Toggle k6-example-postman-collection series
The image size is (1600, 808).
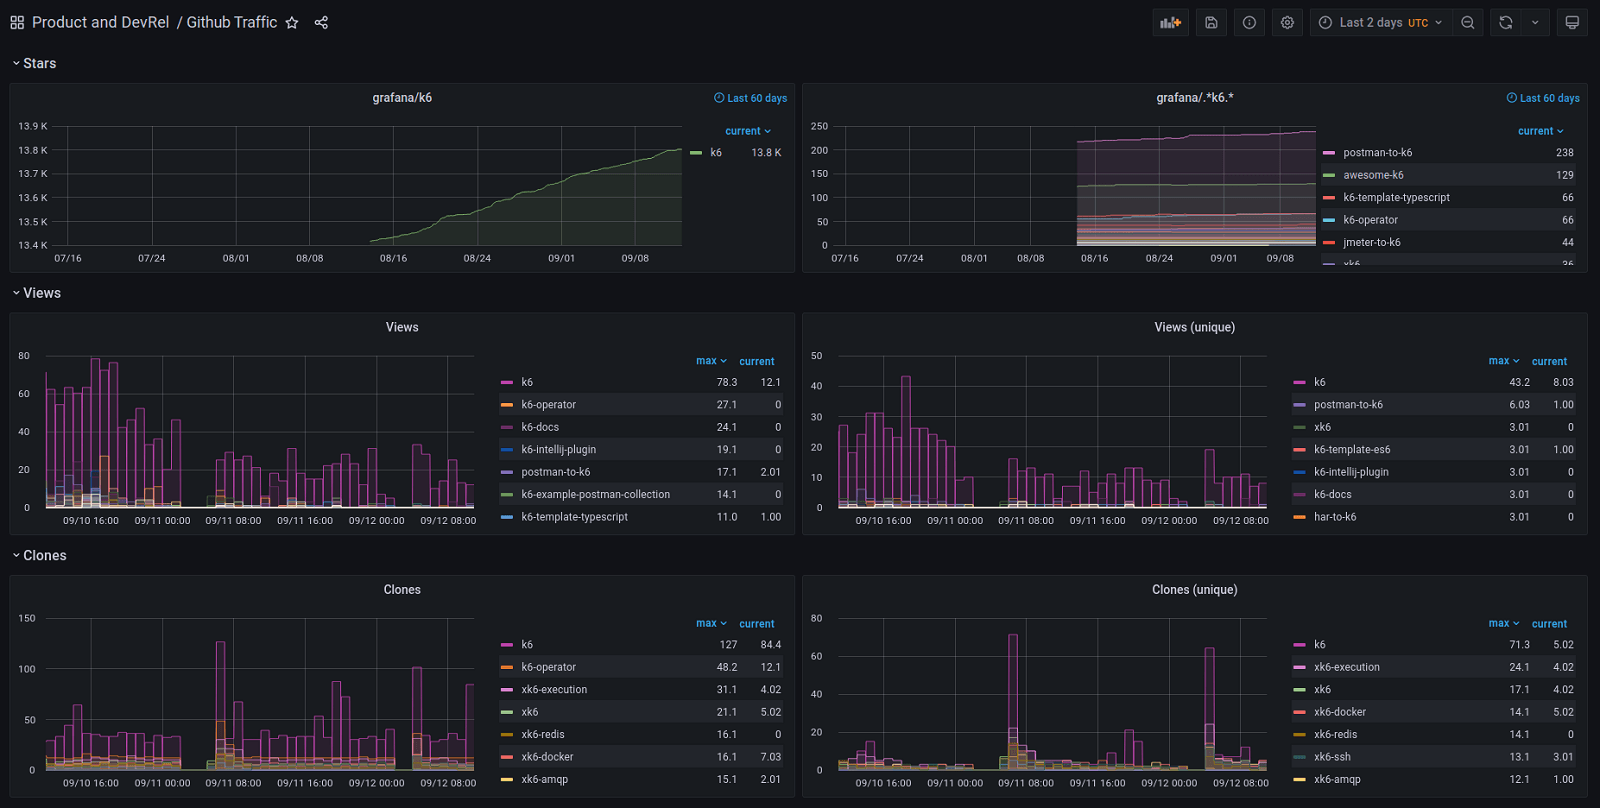(x=595, y=494)
